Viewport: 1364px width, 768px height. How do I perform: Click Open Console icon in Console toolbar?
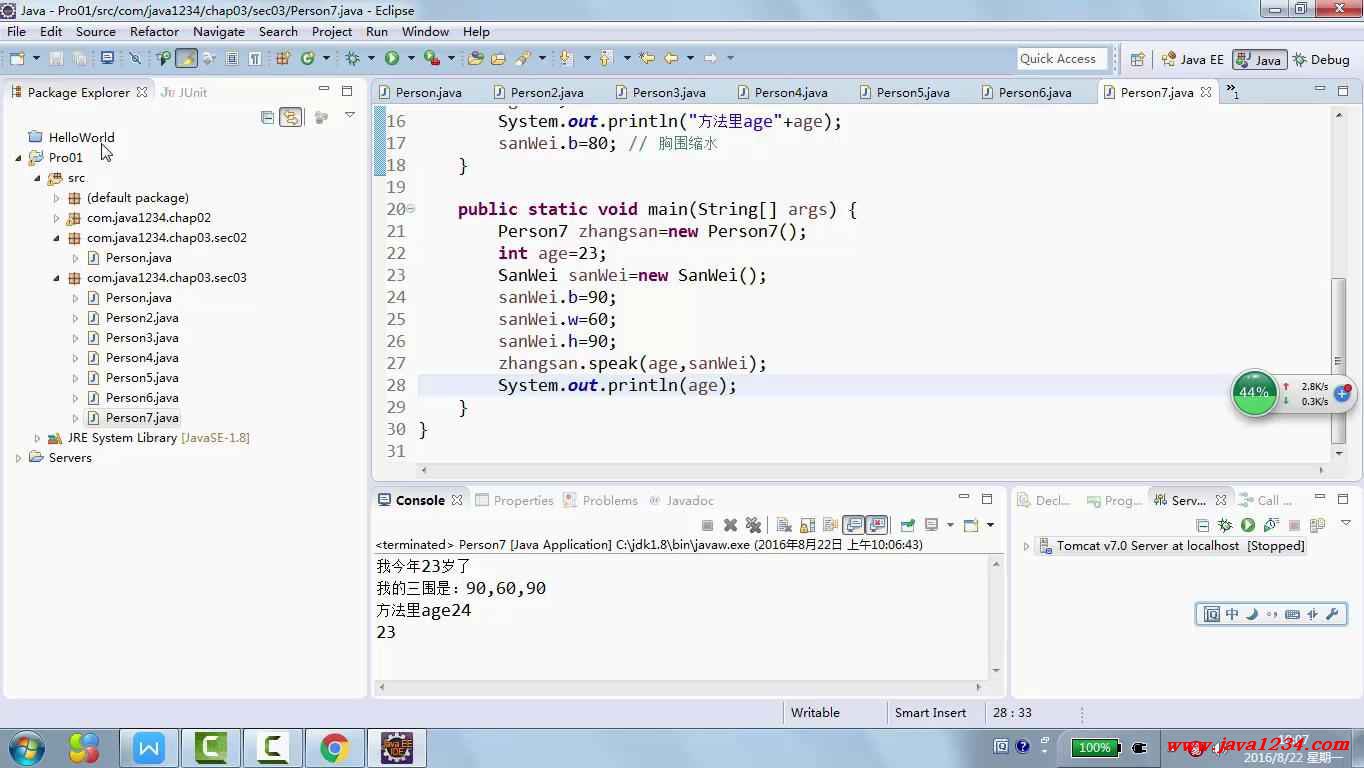click(x=970, y=525)
